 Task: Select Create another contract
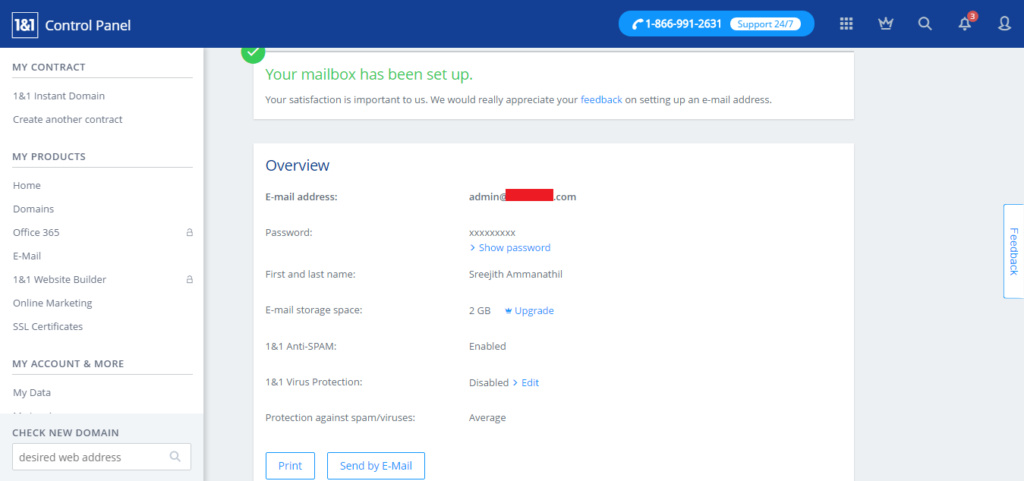coord(67,119)
